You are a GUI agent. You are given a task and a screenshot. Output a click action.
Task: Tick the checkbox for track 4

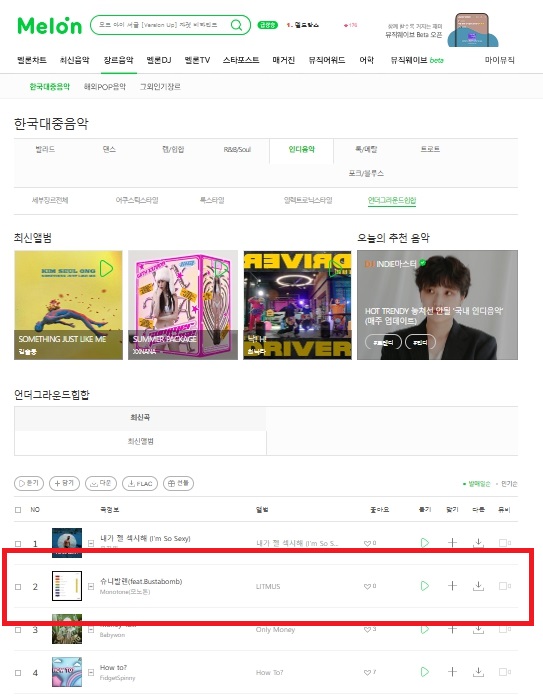(x=18, y=673)
